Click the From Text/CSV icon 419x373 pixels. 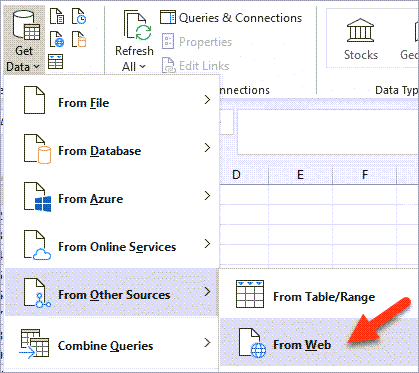[x=57, y=16]
